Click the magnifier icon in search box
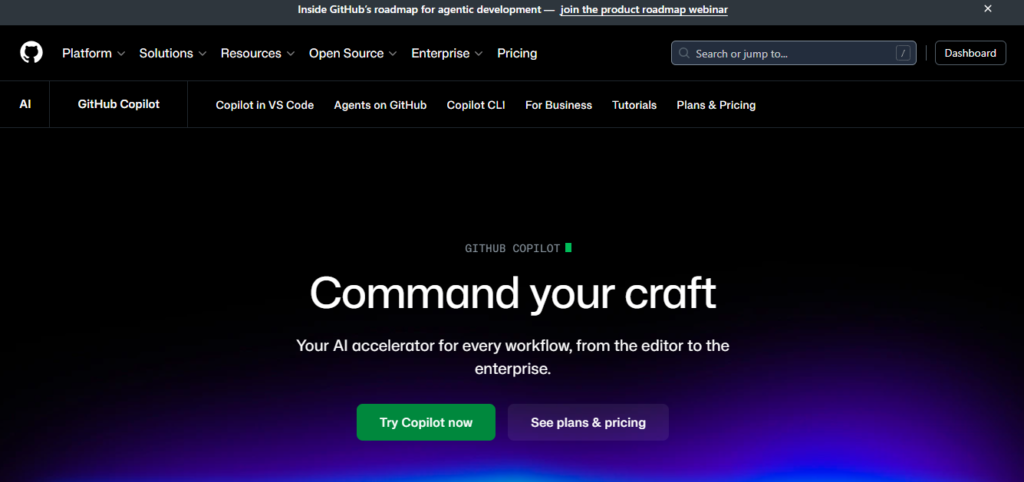1024x482 pixels. [x=684, y=54]
